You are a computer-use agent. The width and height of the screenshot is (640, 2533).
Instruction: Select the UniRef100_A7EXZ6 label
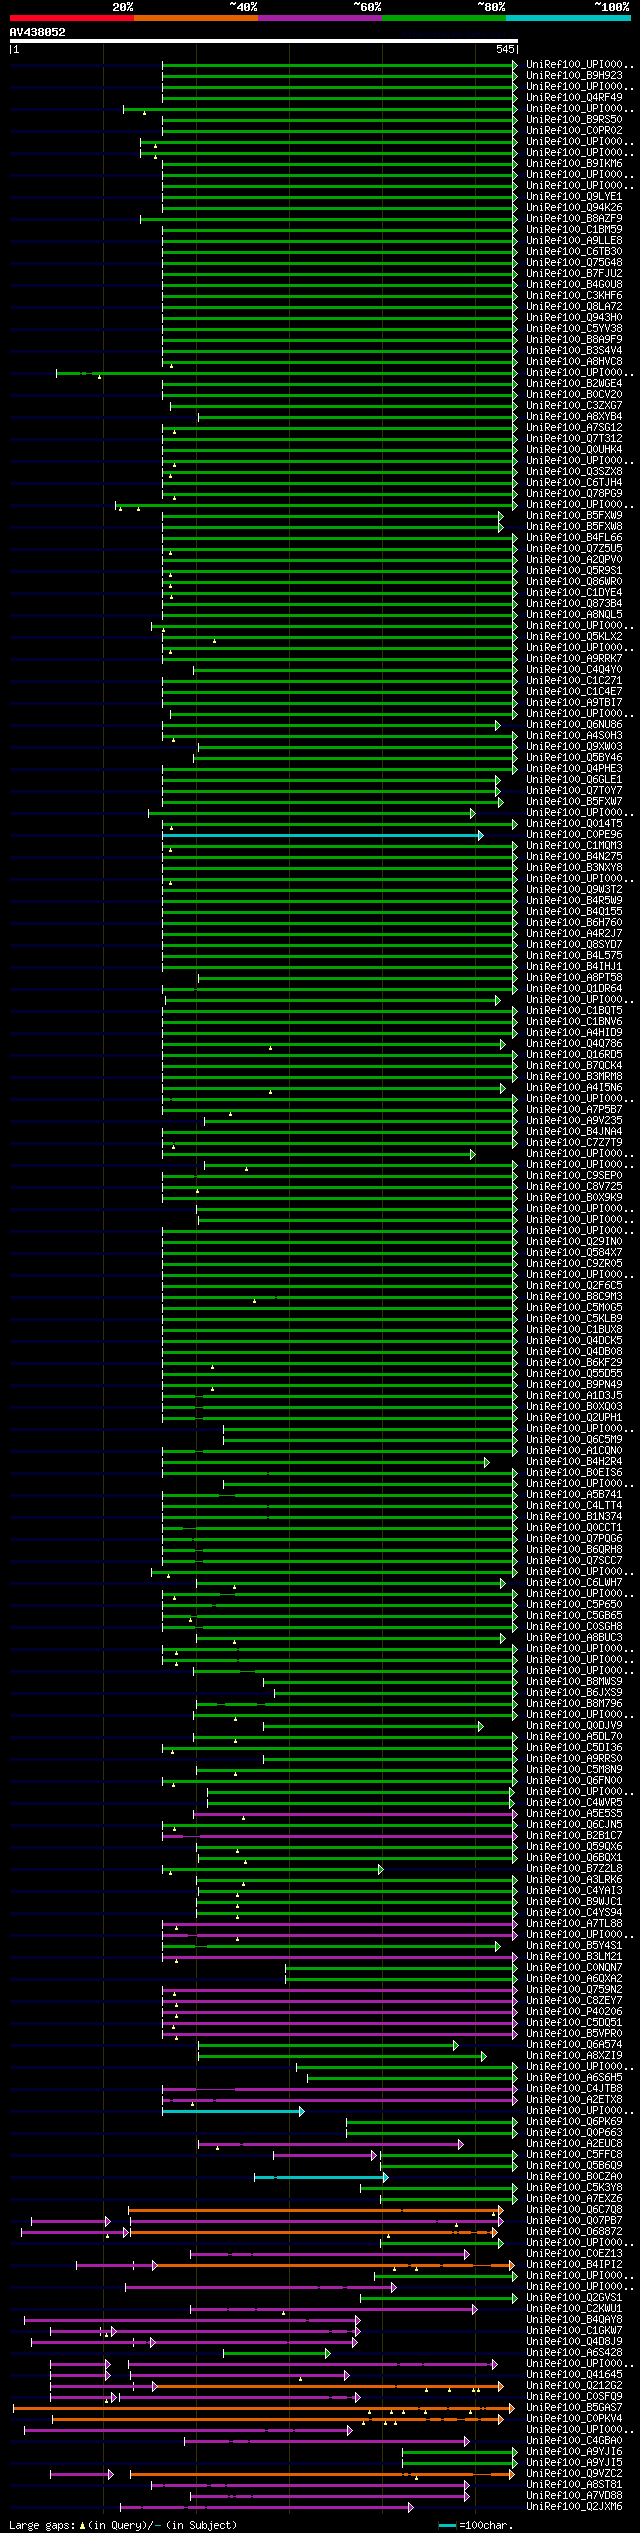click(574, 2198)
